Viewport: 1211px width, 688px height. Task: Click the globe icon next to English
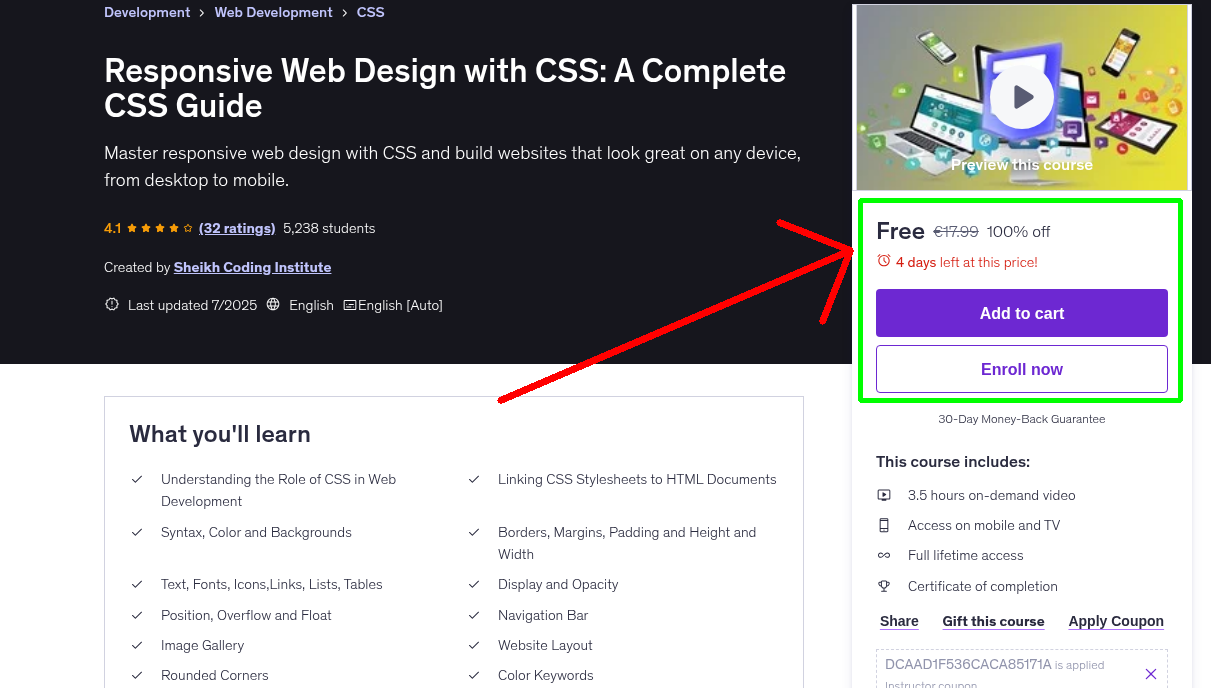pyautogui.click(x=273, y=305)
